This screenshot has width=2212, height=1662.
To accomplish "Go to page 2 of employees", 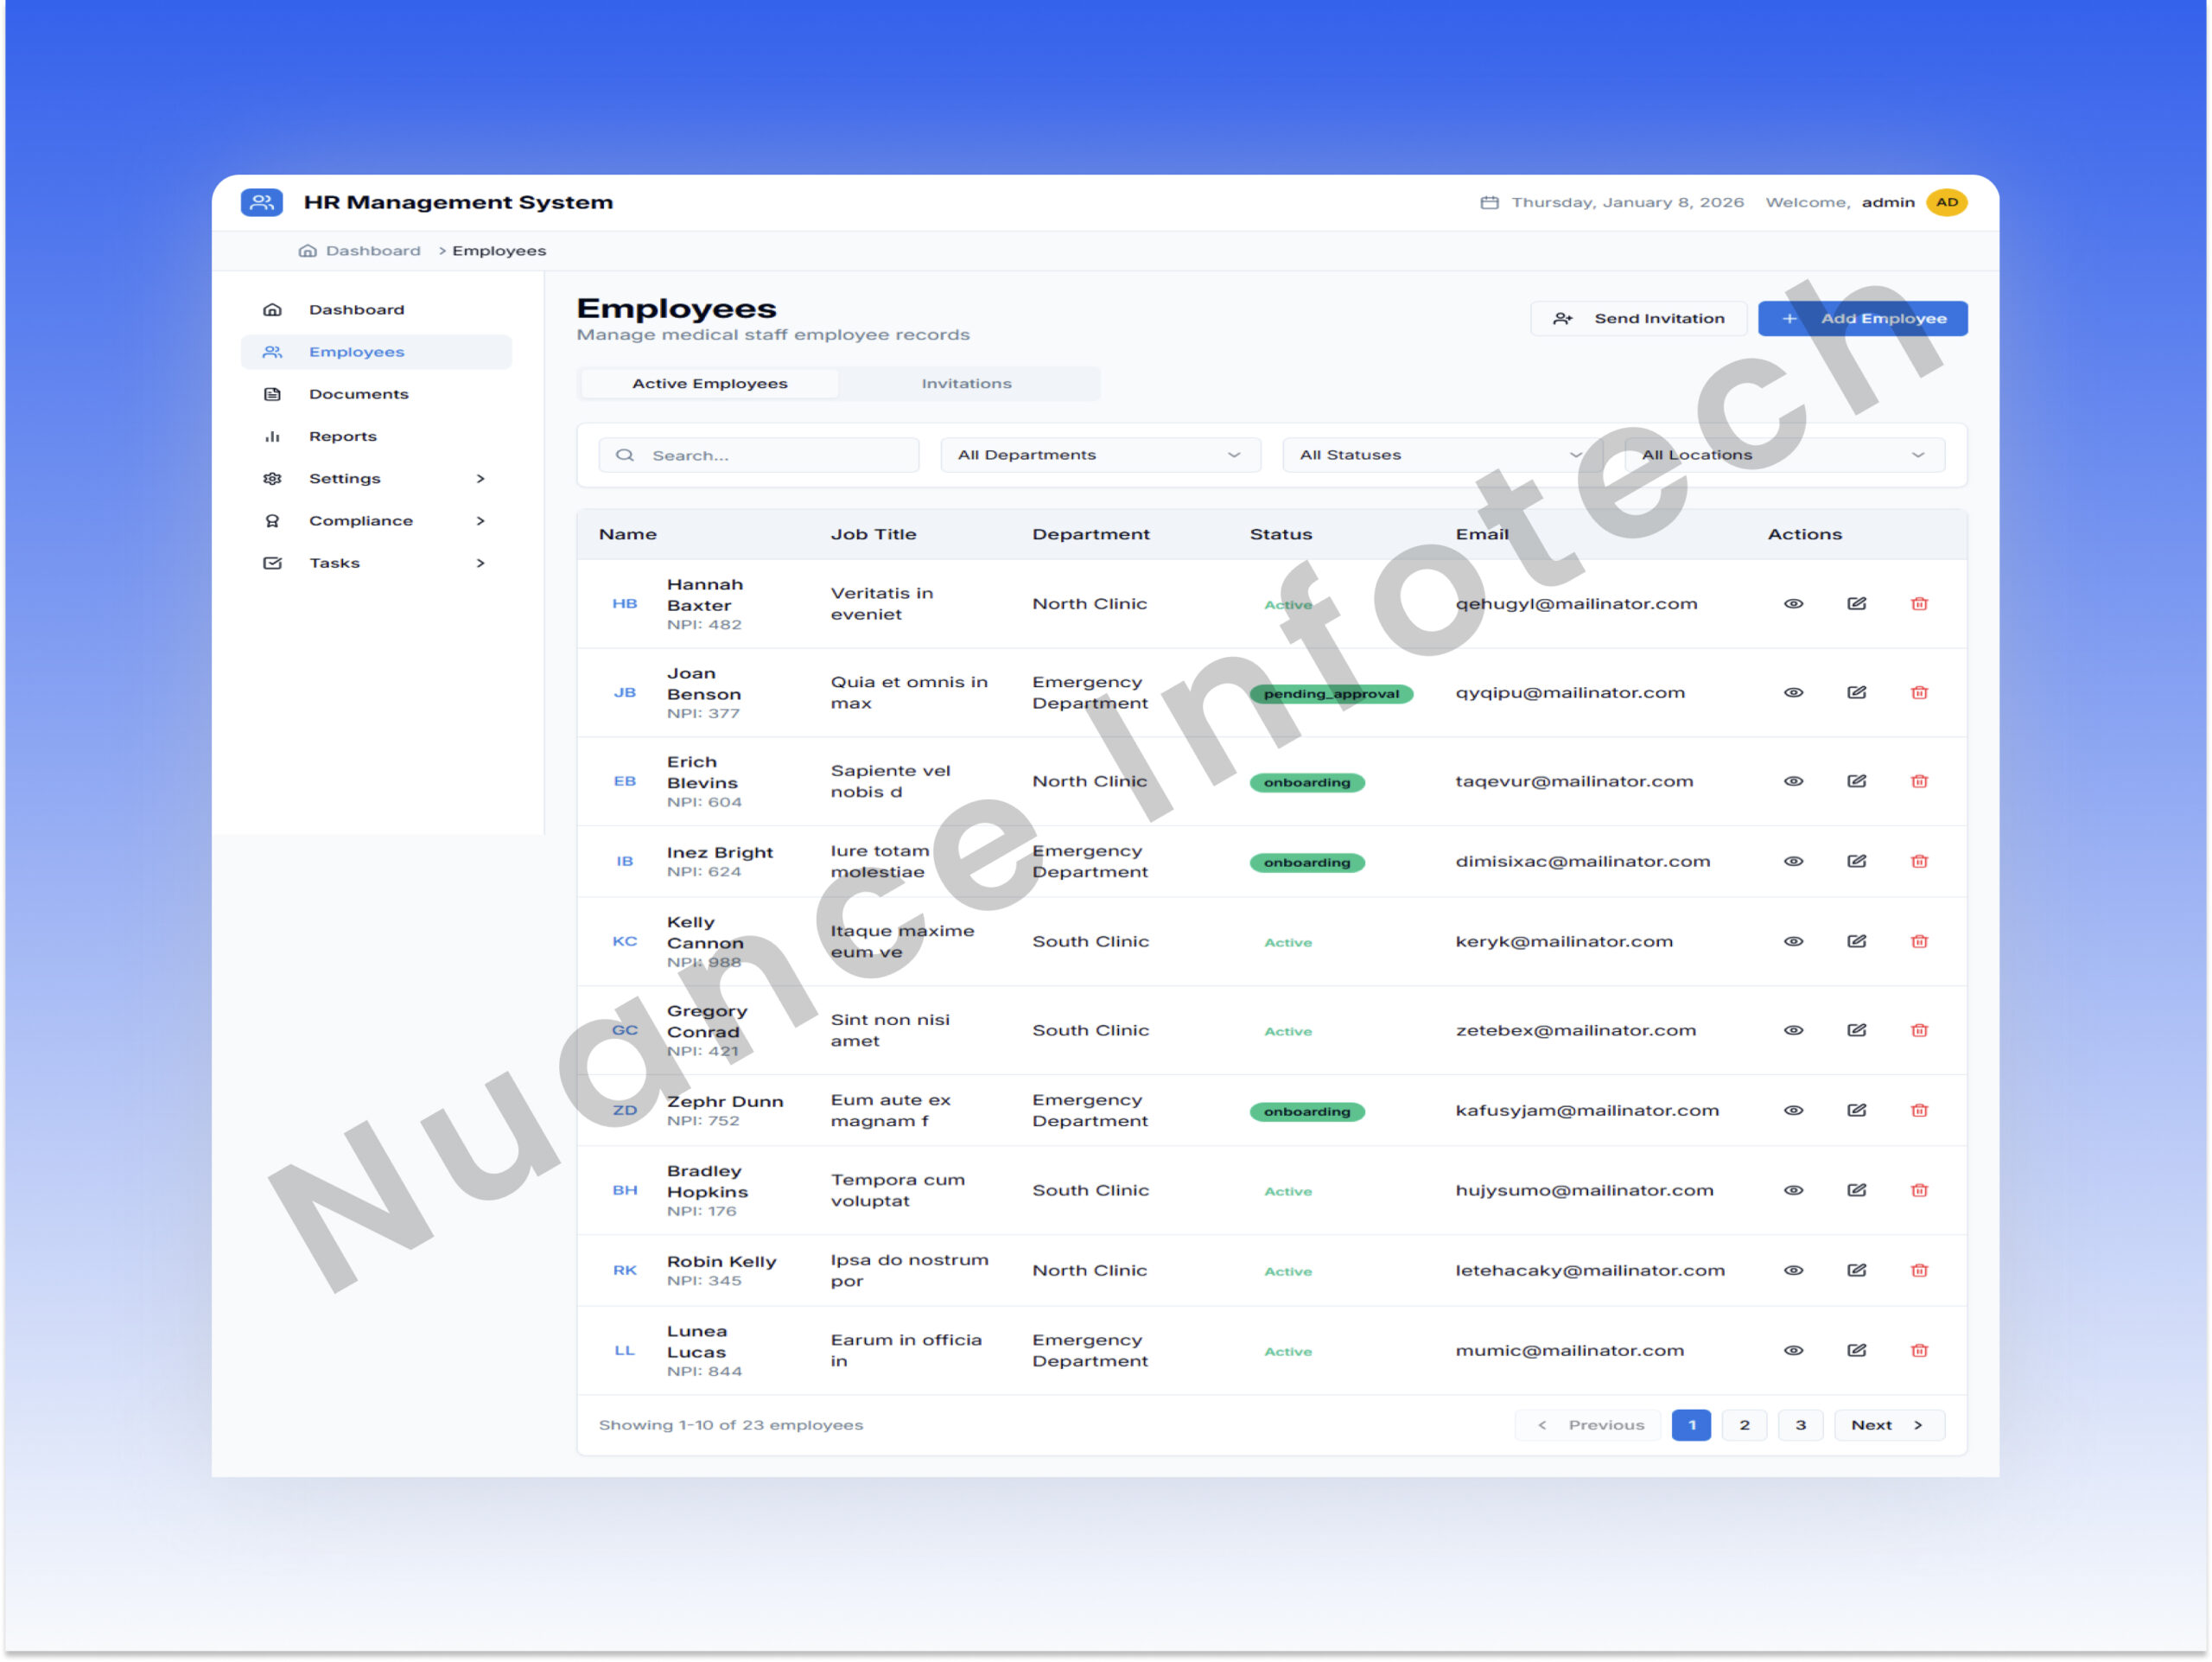I will 1744,1426.
